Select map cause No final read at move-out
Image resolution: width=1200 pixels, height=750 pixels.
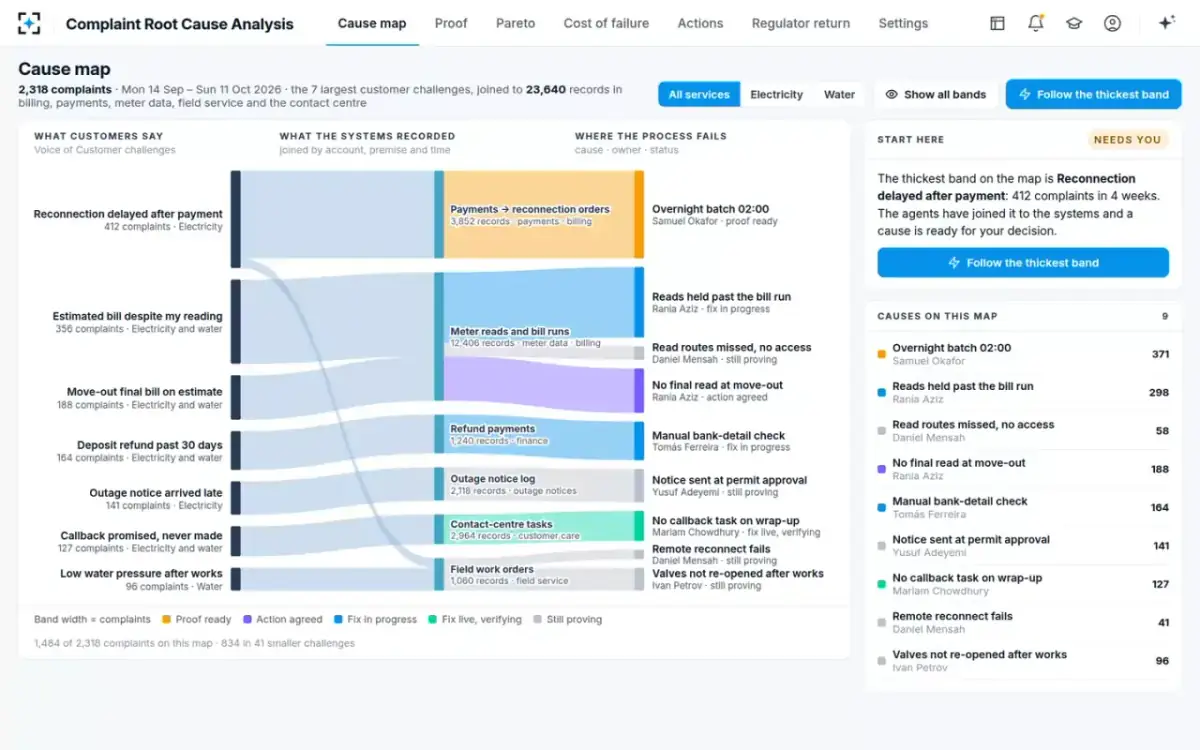pyautogui.click(x=717, y=390)
